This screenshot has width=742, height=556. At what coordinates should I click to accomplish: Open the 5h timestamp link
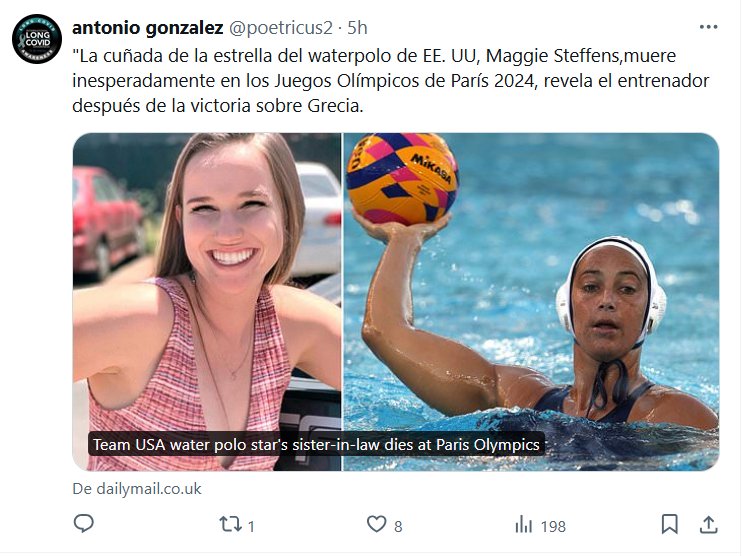click(x=357, y=27)
